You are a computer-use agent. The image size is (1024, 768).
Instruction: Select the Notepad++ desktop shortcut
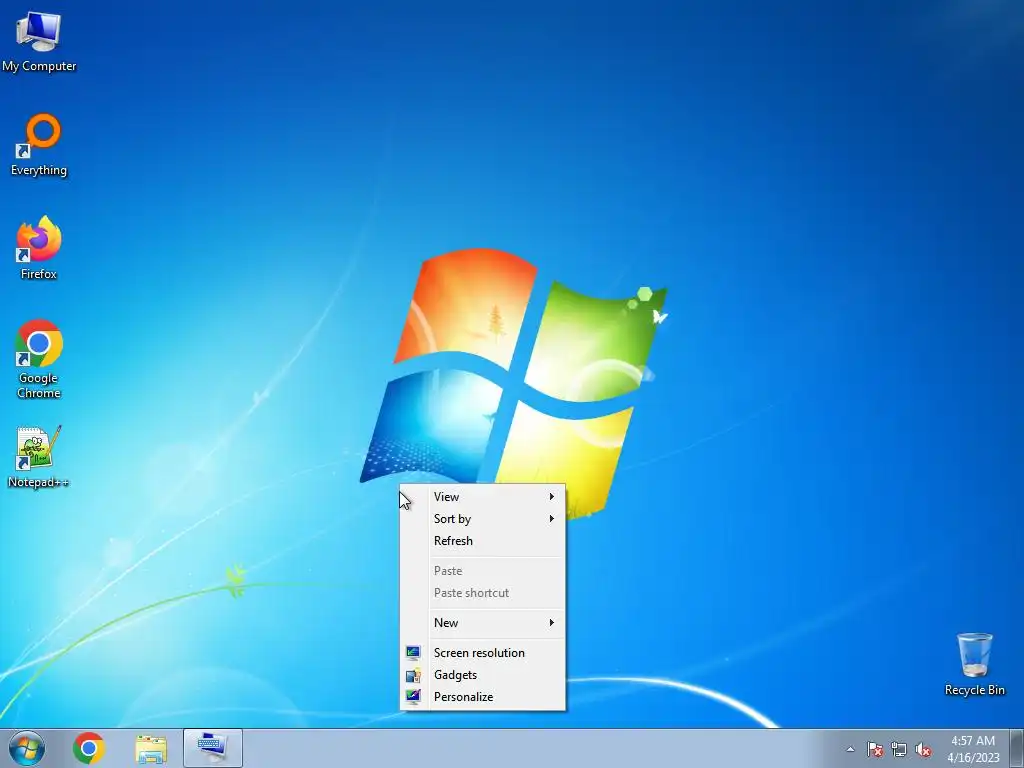point(38,456)
